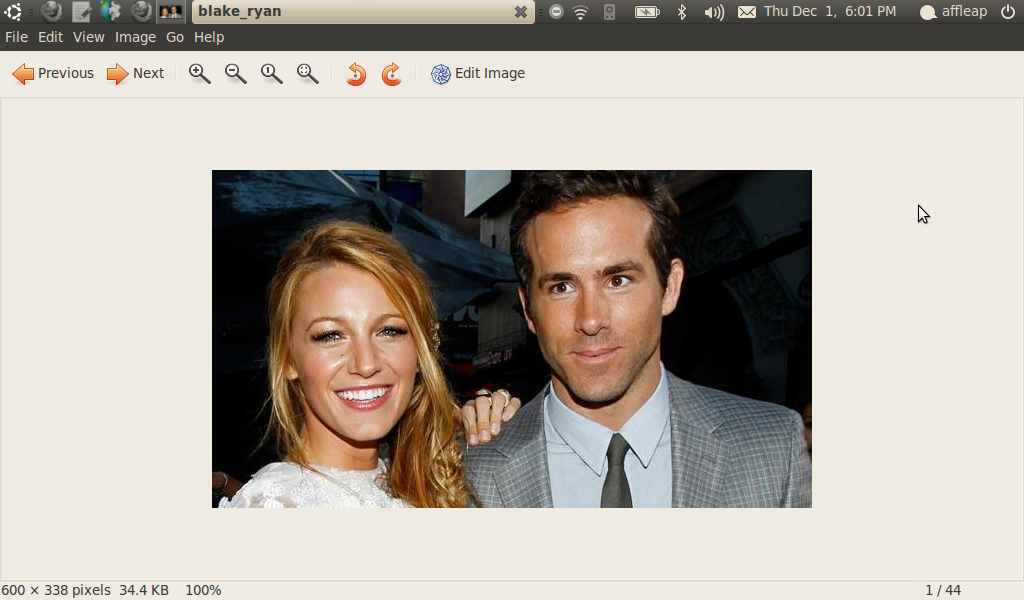Show image at normal size icon
The image size is (1024, 600).
coord(271,74)
